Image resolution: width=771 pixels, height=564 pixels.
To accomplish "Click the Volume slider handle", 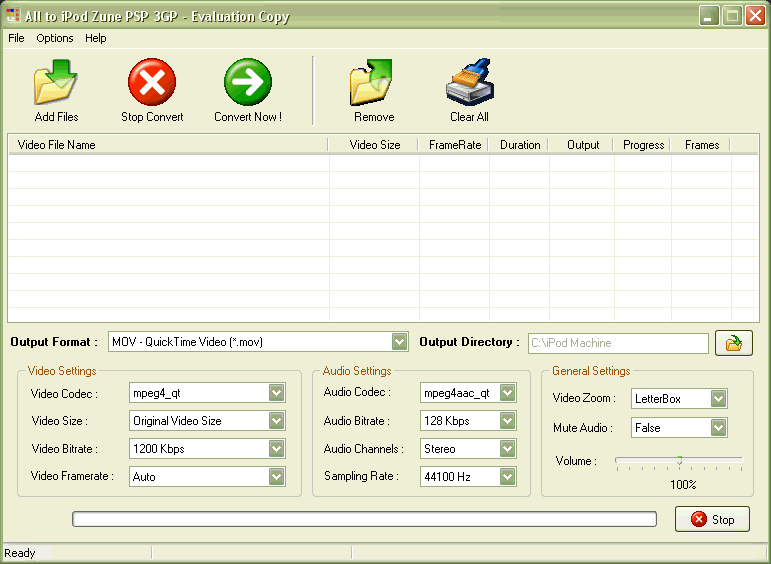I will [679, 460].
